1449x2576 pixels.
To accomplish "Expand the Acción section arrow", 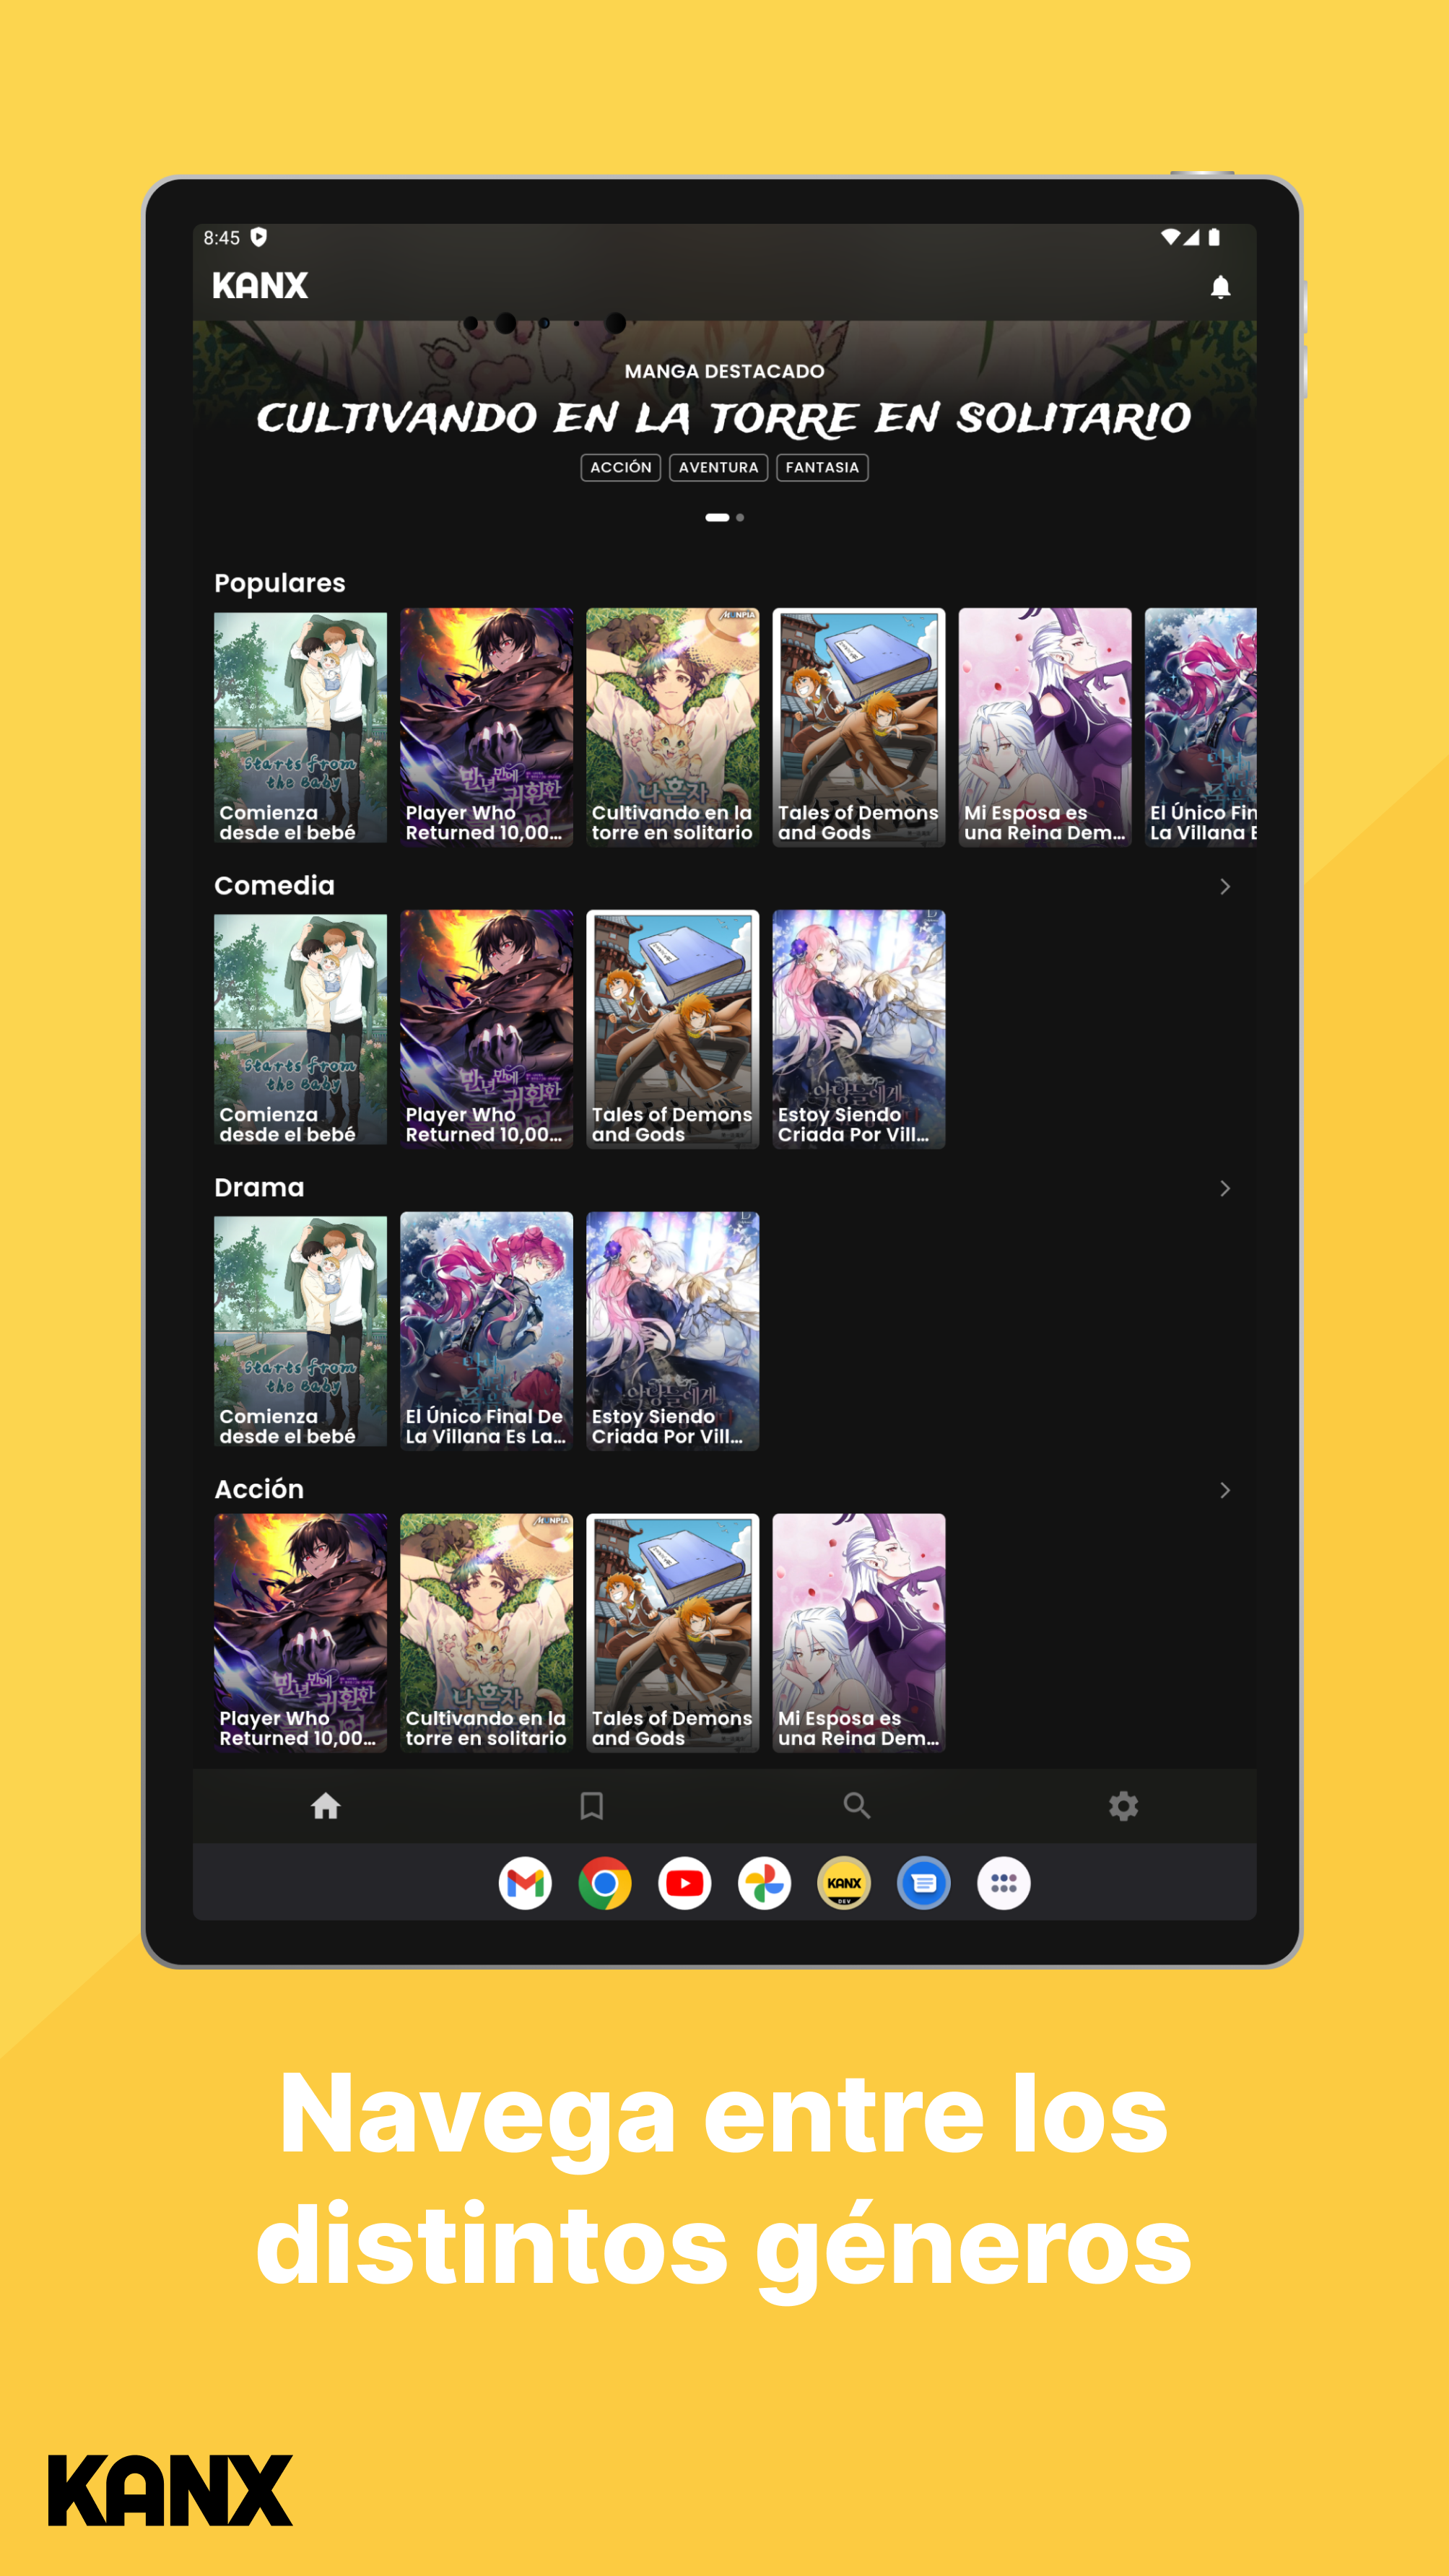I will [x=1224, y=1490].
